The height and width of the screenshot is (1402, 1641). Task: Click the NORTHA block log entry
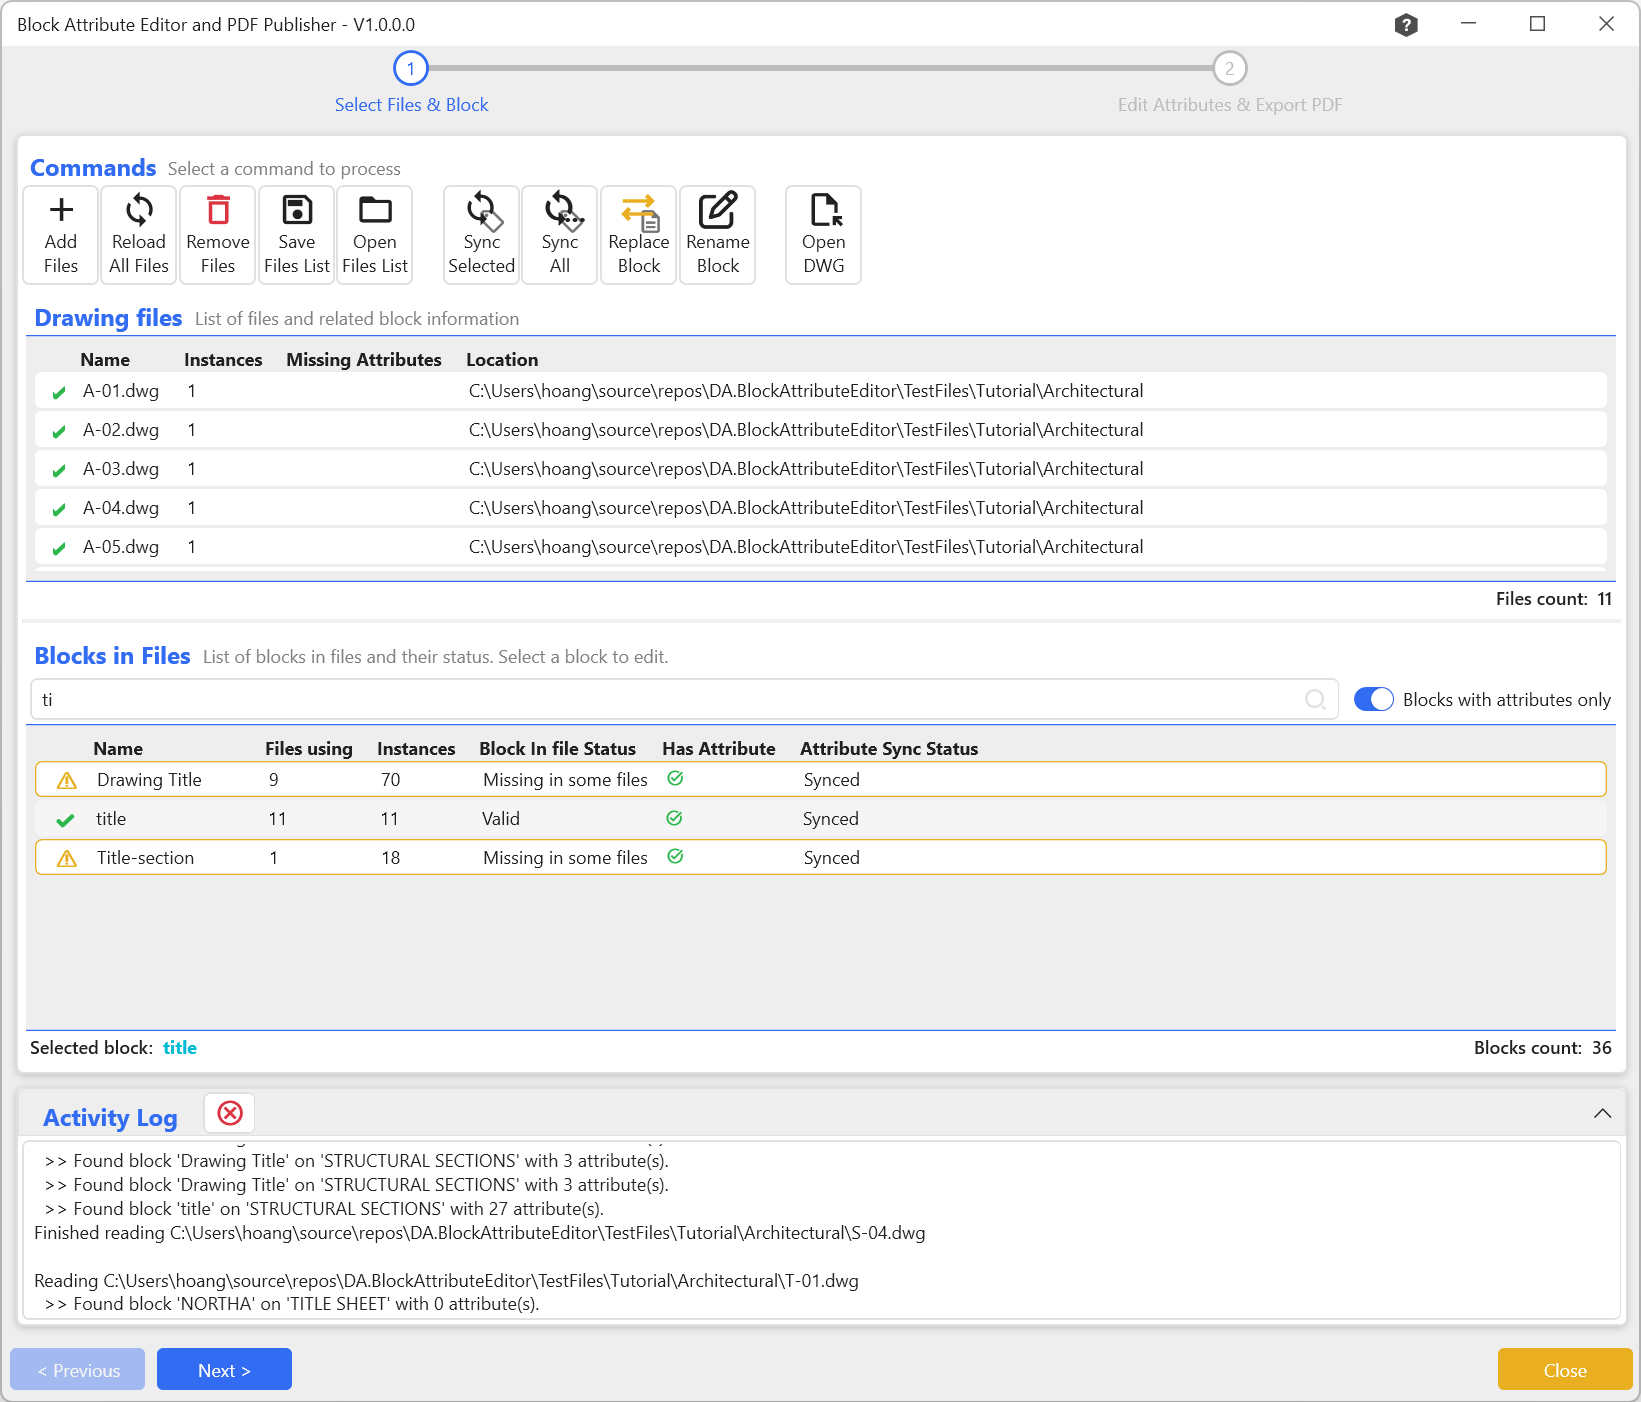coord(292,1304)
